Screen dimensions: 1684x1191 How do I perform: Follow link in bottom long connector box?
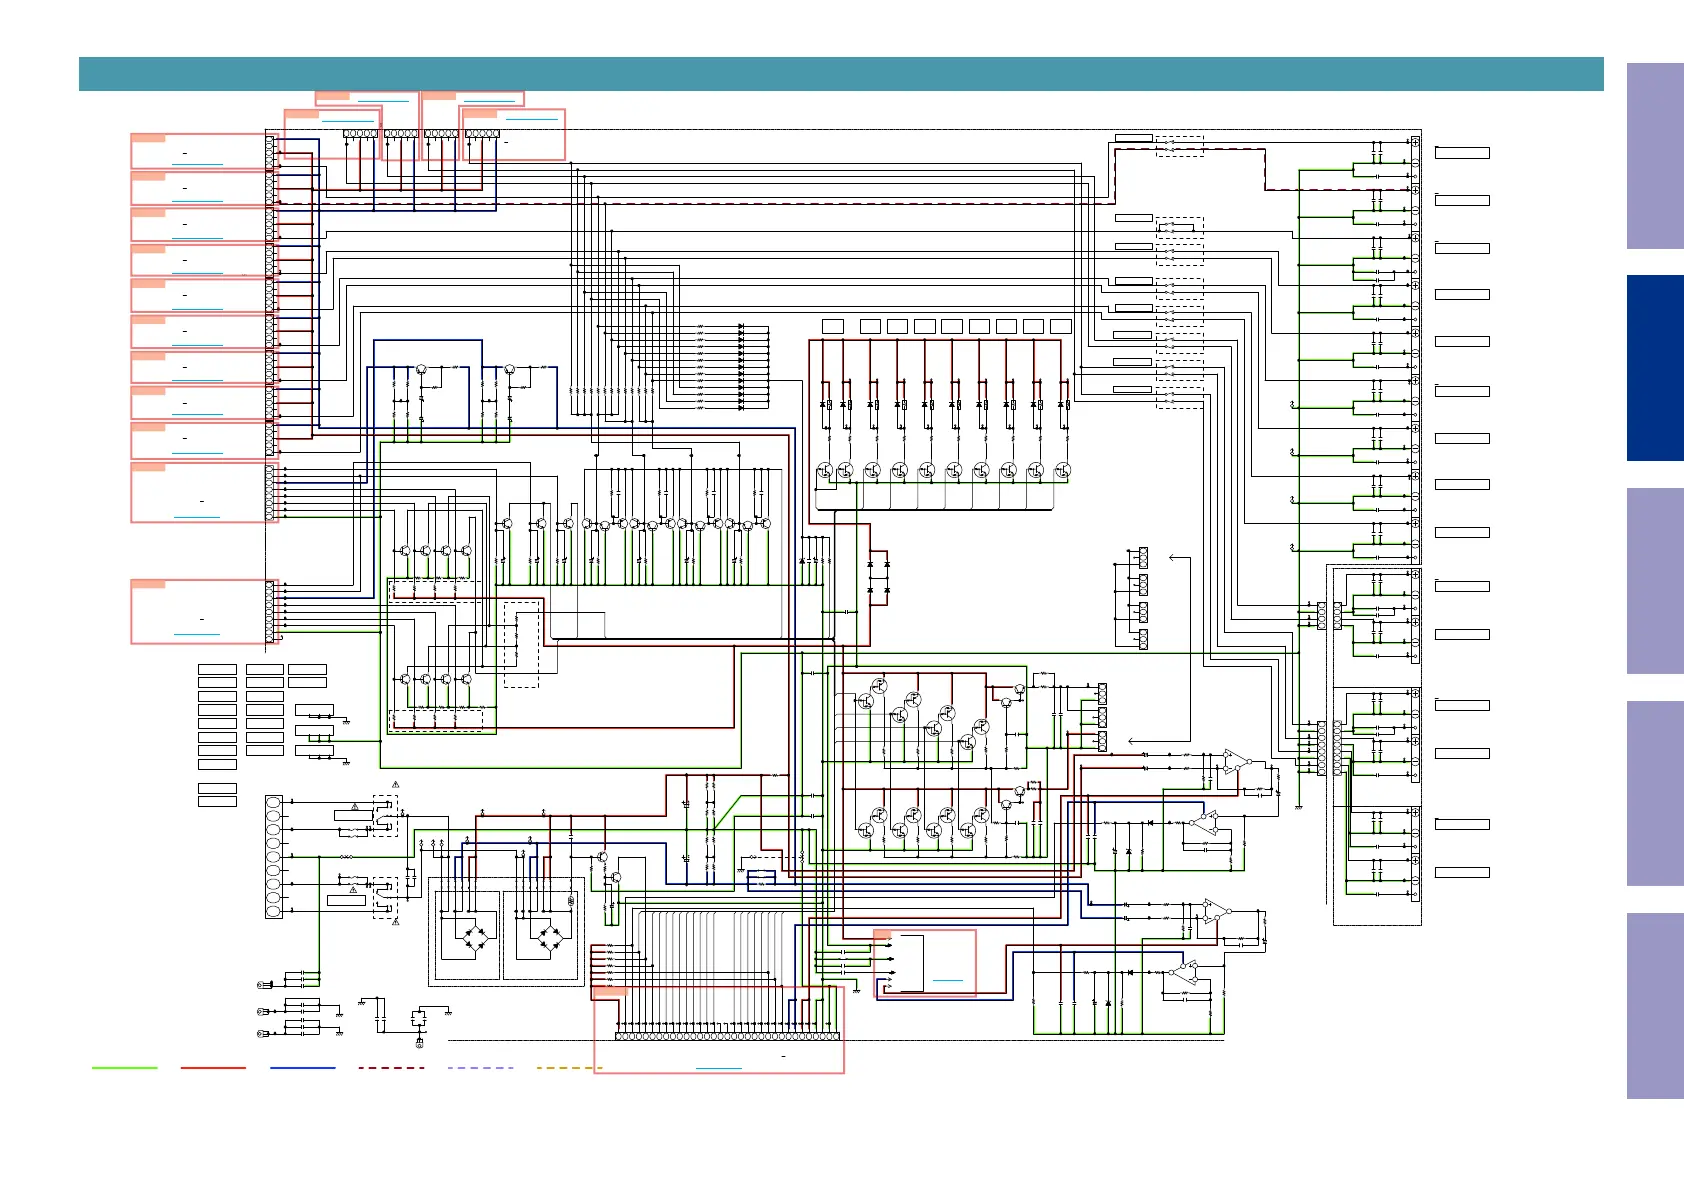pyautogui.click(x=719, y=1068)
